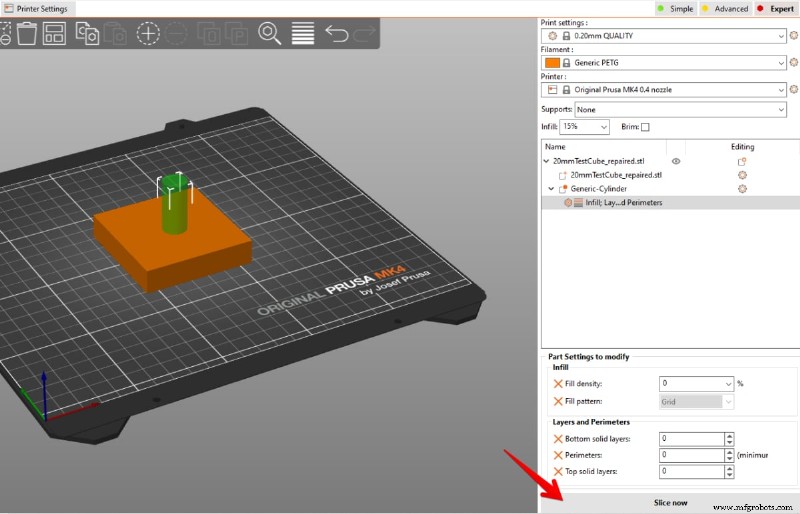Decrease Bottom solid layers with down arrow
800x514 pixels.
pos(729,442)
